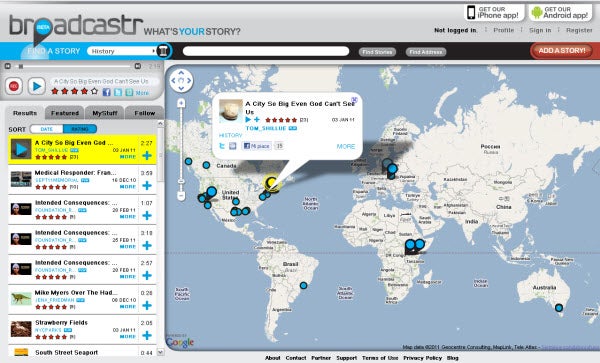Play 'A City So Big Even God' list thumbnail

[21, 149]
